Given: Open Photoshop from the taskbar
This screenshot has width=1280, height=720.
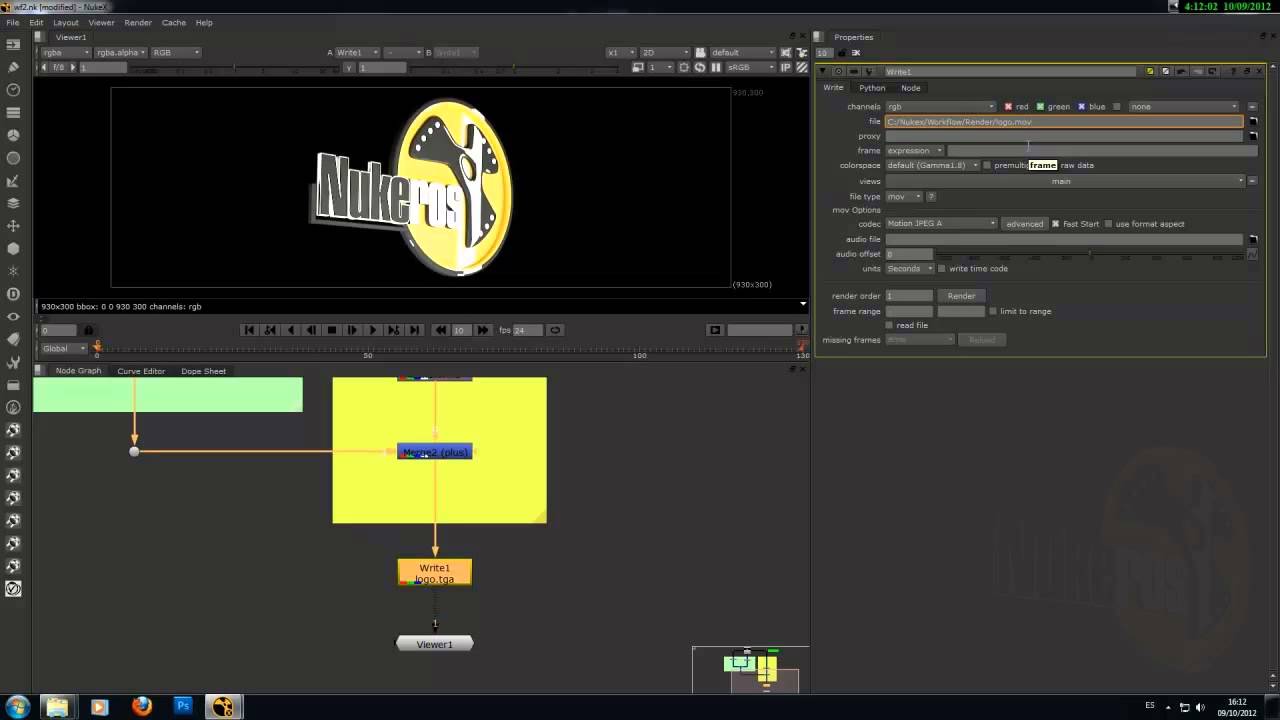Looking at the screenshot, I should coord(183,706).
